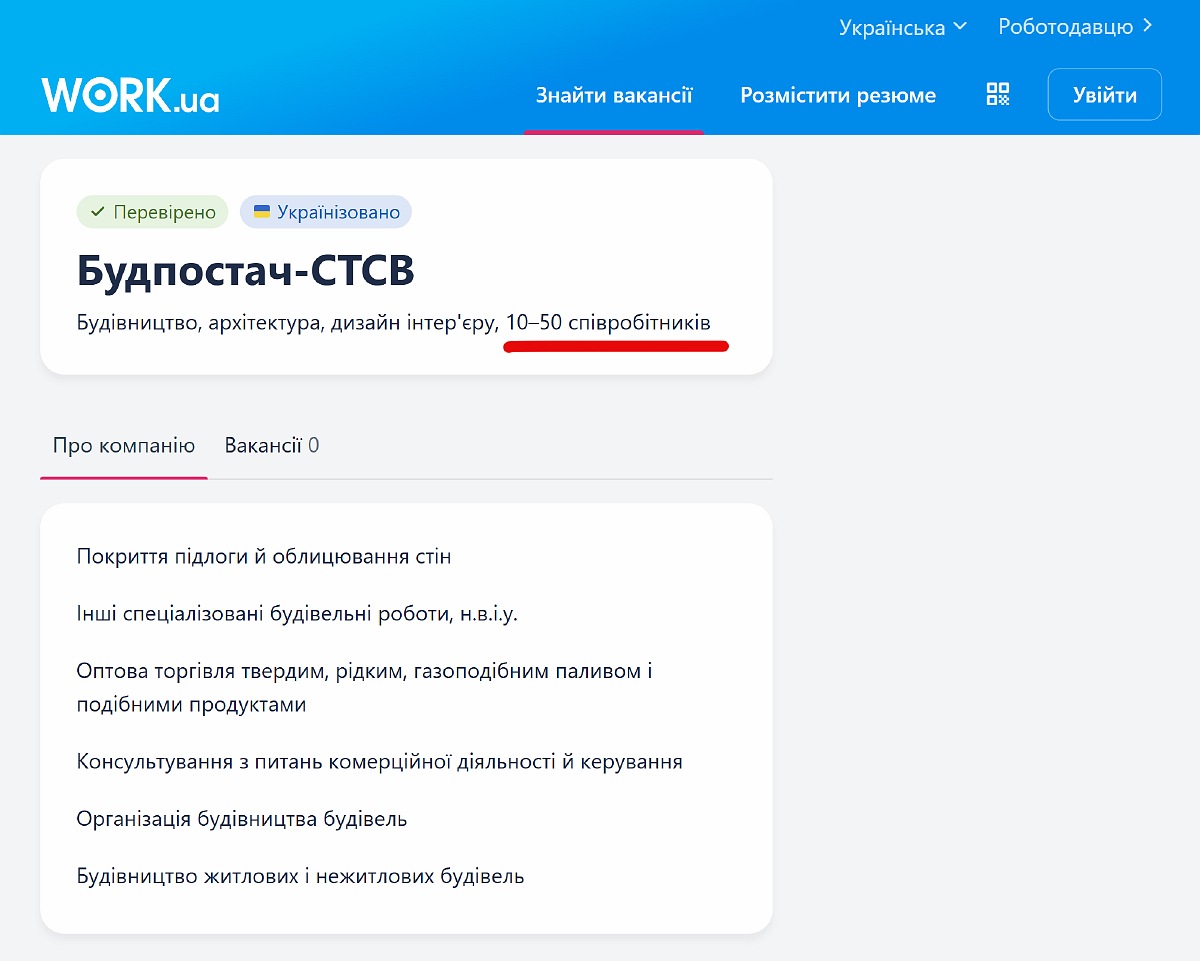Click the Перевірено badge
The height and width of the screenshot is (961, 1200).
click(152, 211)
